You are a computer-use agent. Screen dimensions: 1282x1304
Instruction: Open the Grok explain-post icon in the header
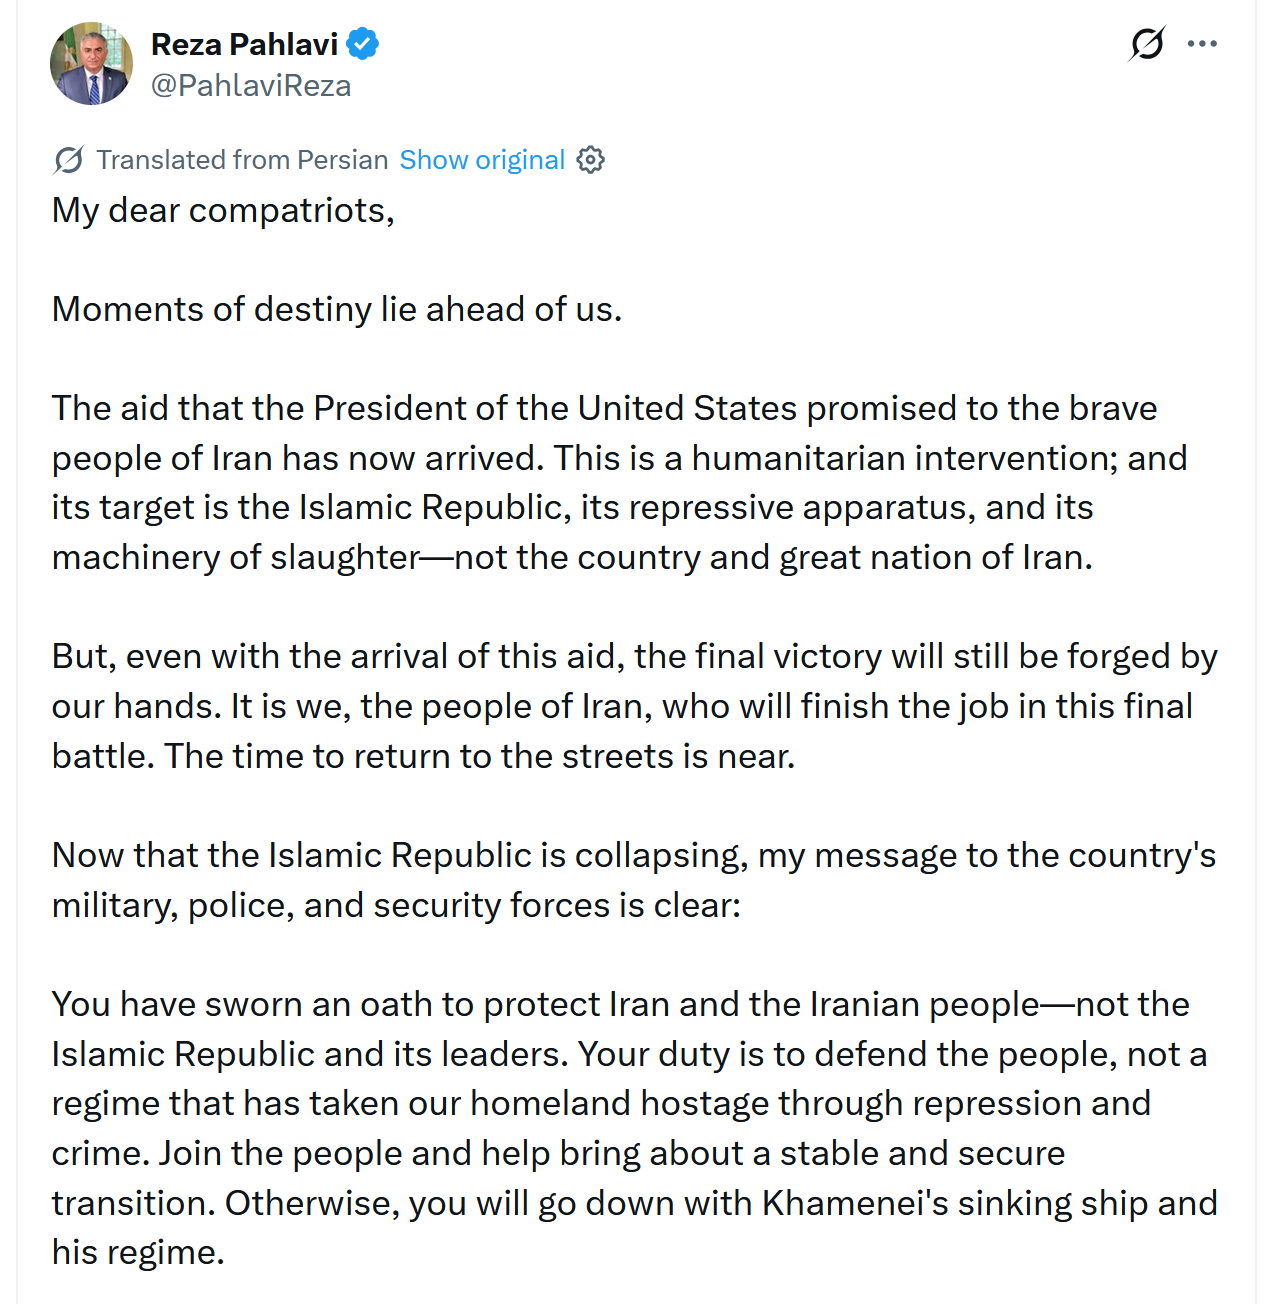[x=1147, y=44]
